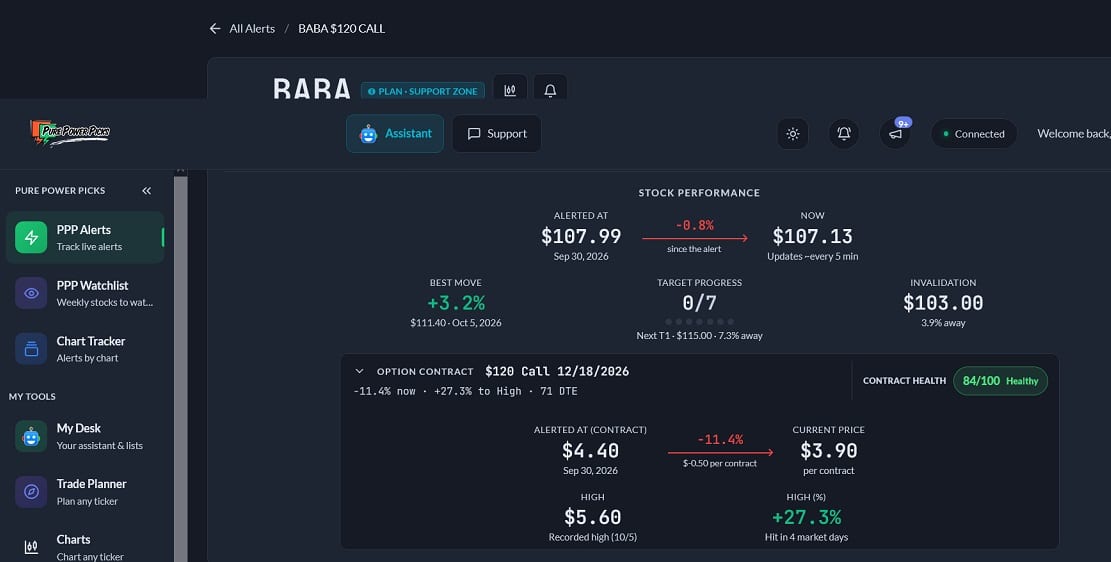1111x562 pixels.
Task: Click the sidebar vertical scrollbar
Action: [x=181, y=369]
